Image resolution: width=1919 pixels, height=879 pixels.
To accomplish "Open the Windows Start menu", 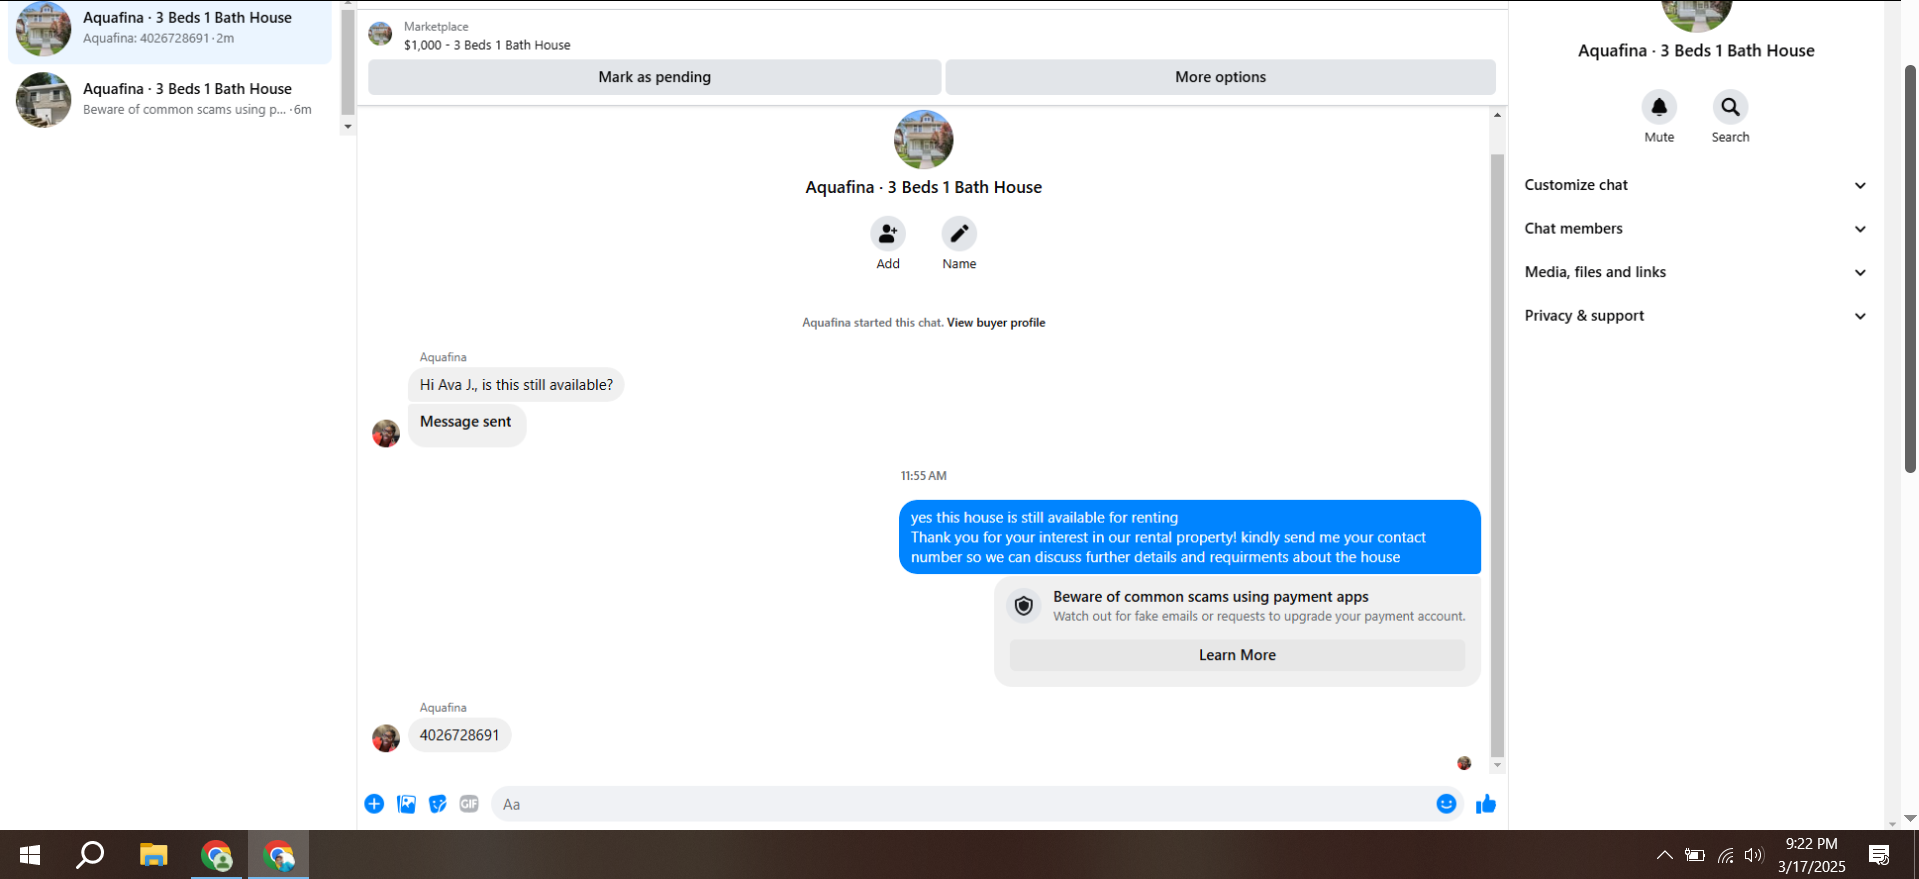I will [x=30, y=855].
